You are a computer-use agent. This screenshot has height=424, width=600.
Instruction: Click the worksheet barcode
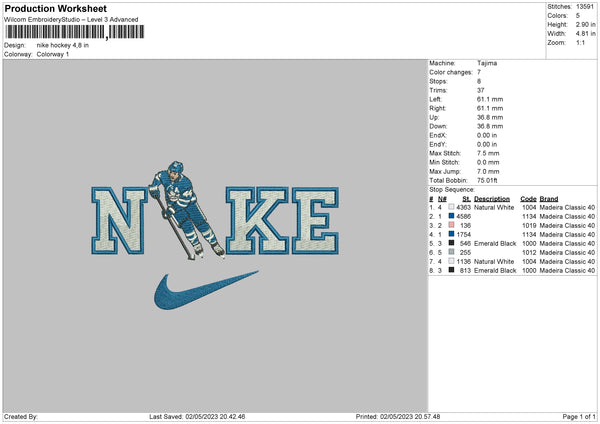point(75,32)
